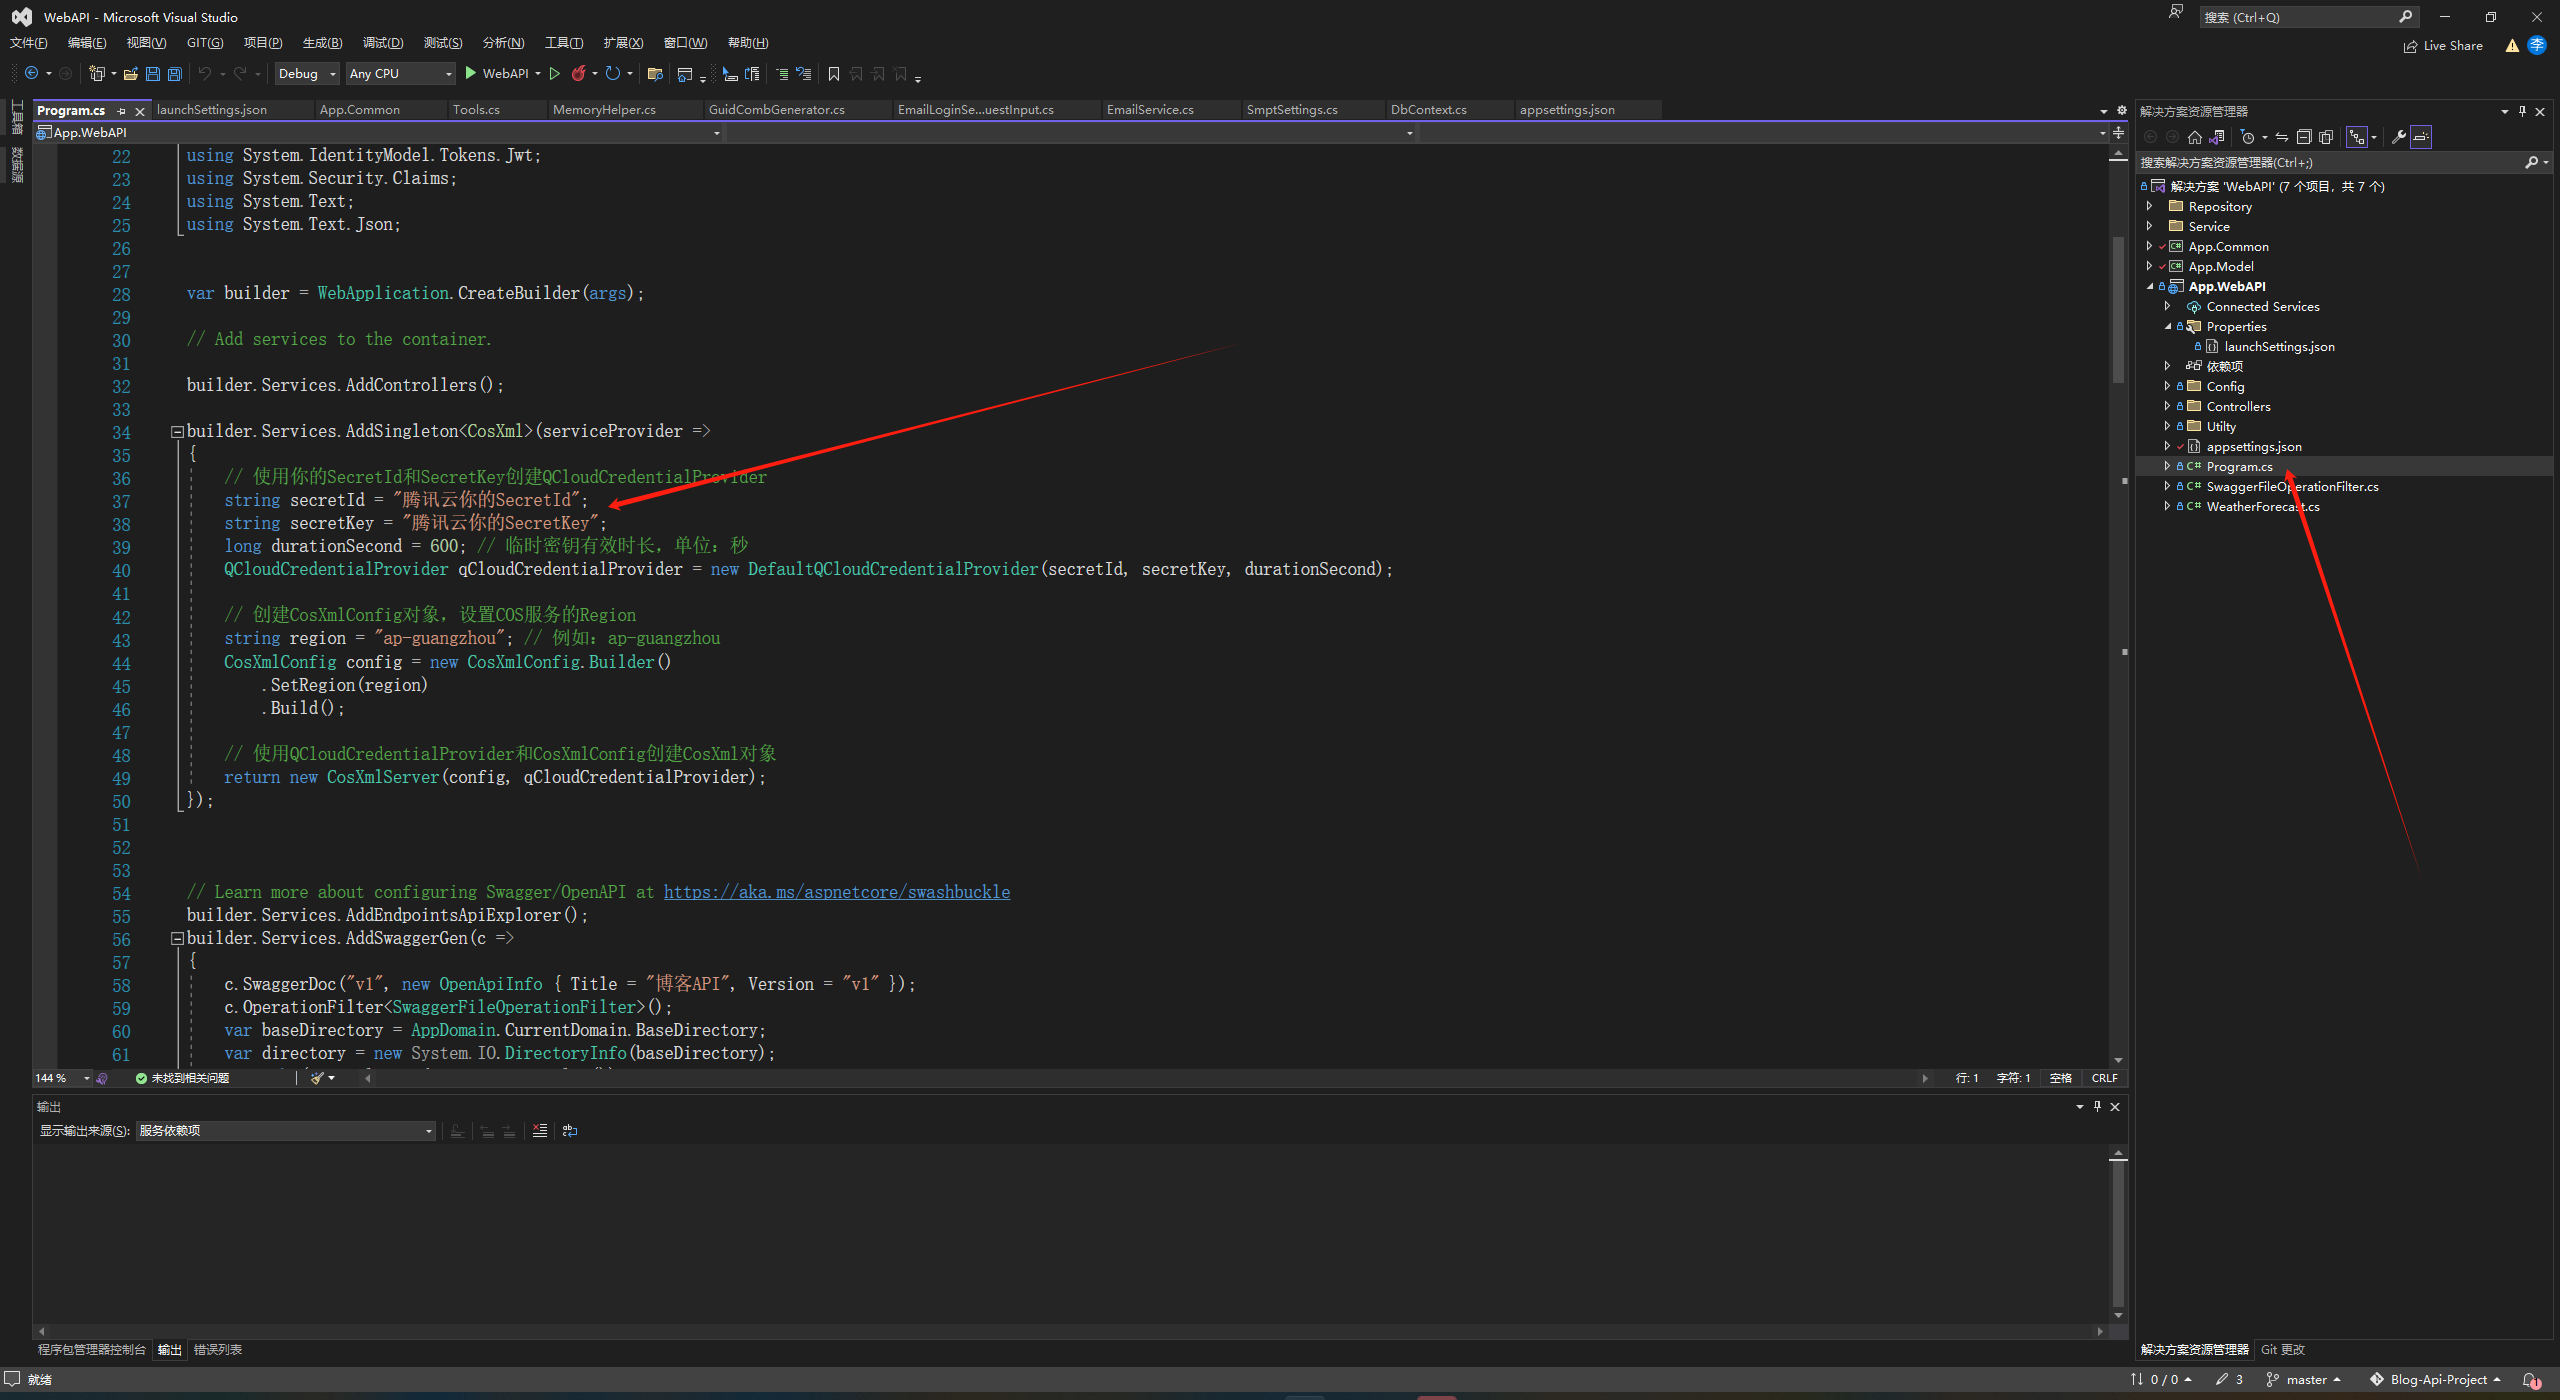Screen dimensions: 2560x1400
Task: Click the 未找到相关问题 status indicator
Action: (x=182, y=1078)
